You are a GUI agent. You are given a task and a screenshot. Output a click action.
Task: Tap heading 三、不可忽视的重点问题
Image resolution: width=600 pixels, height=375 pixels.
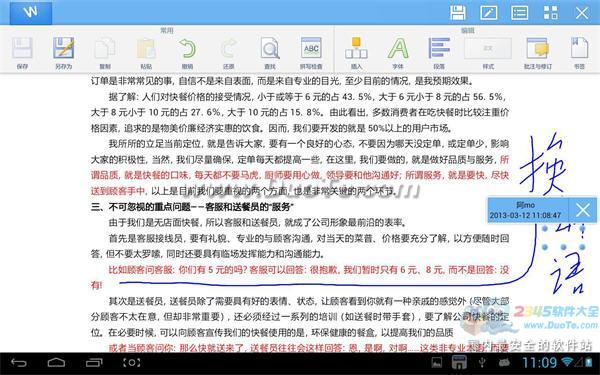click(192, 207)
